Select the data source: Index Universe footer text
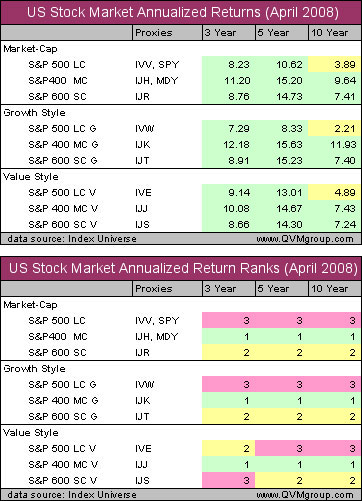Screen dimensions: 362x501 point(72,239)
